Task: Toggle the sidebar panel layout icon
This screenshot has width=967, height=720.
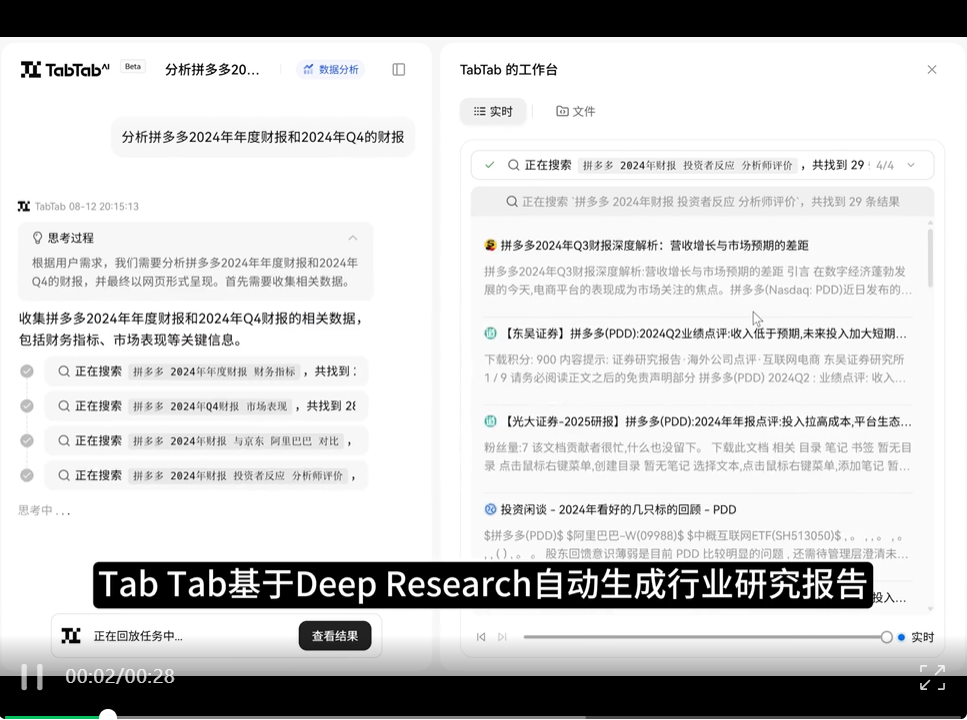Action: point(399,70)
